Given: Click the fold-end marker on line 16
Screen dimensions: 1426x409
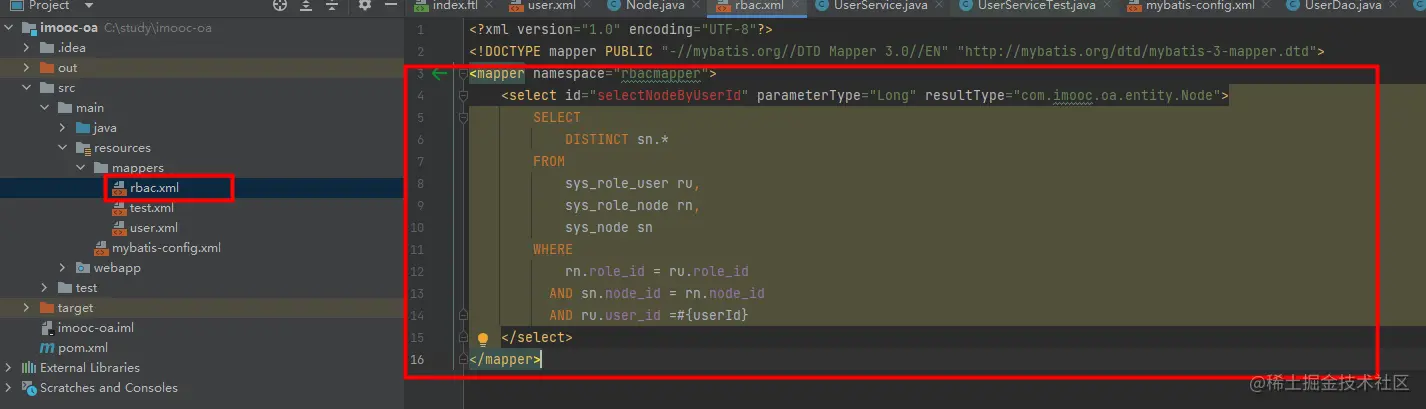Looking at the screenshot, I should coord(463,360).
